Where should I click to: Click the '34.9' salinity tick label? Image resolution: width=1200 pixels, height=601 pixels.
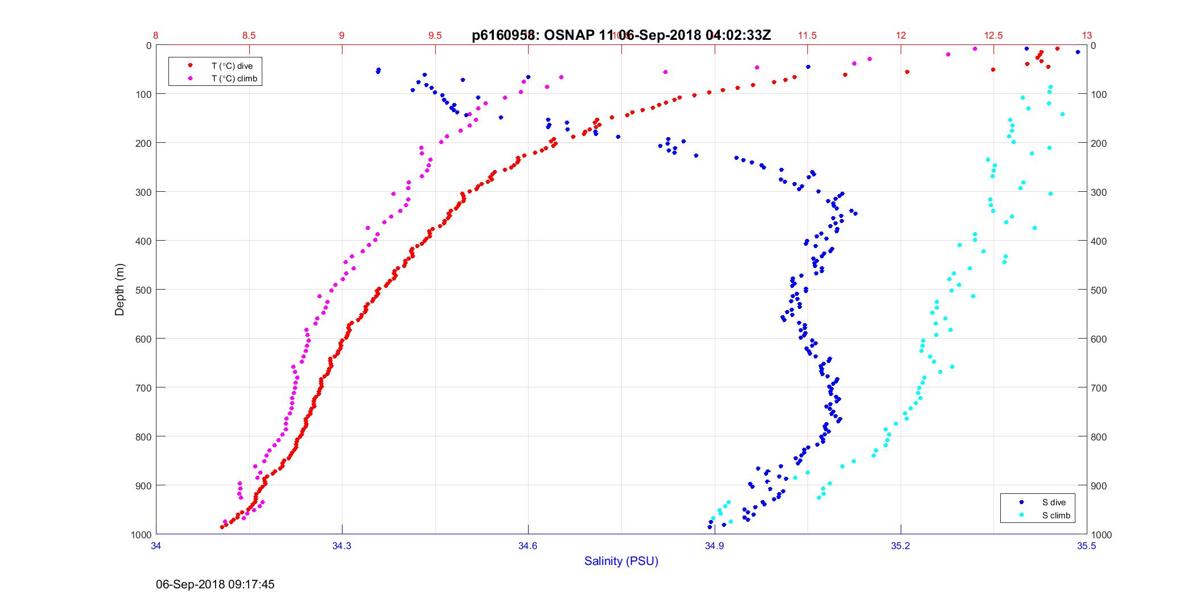click(714, 545)
